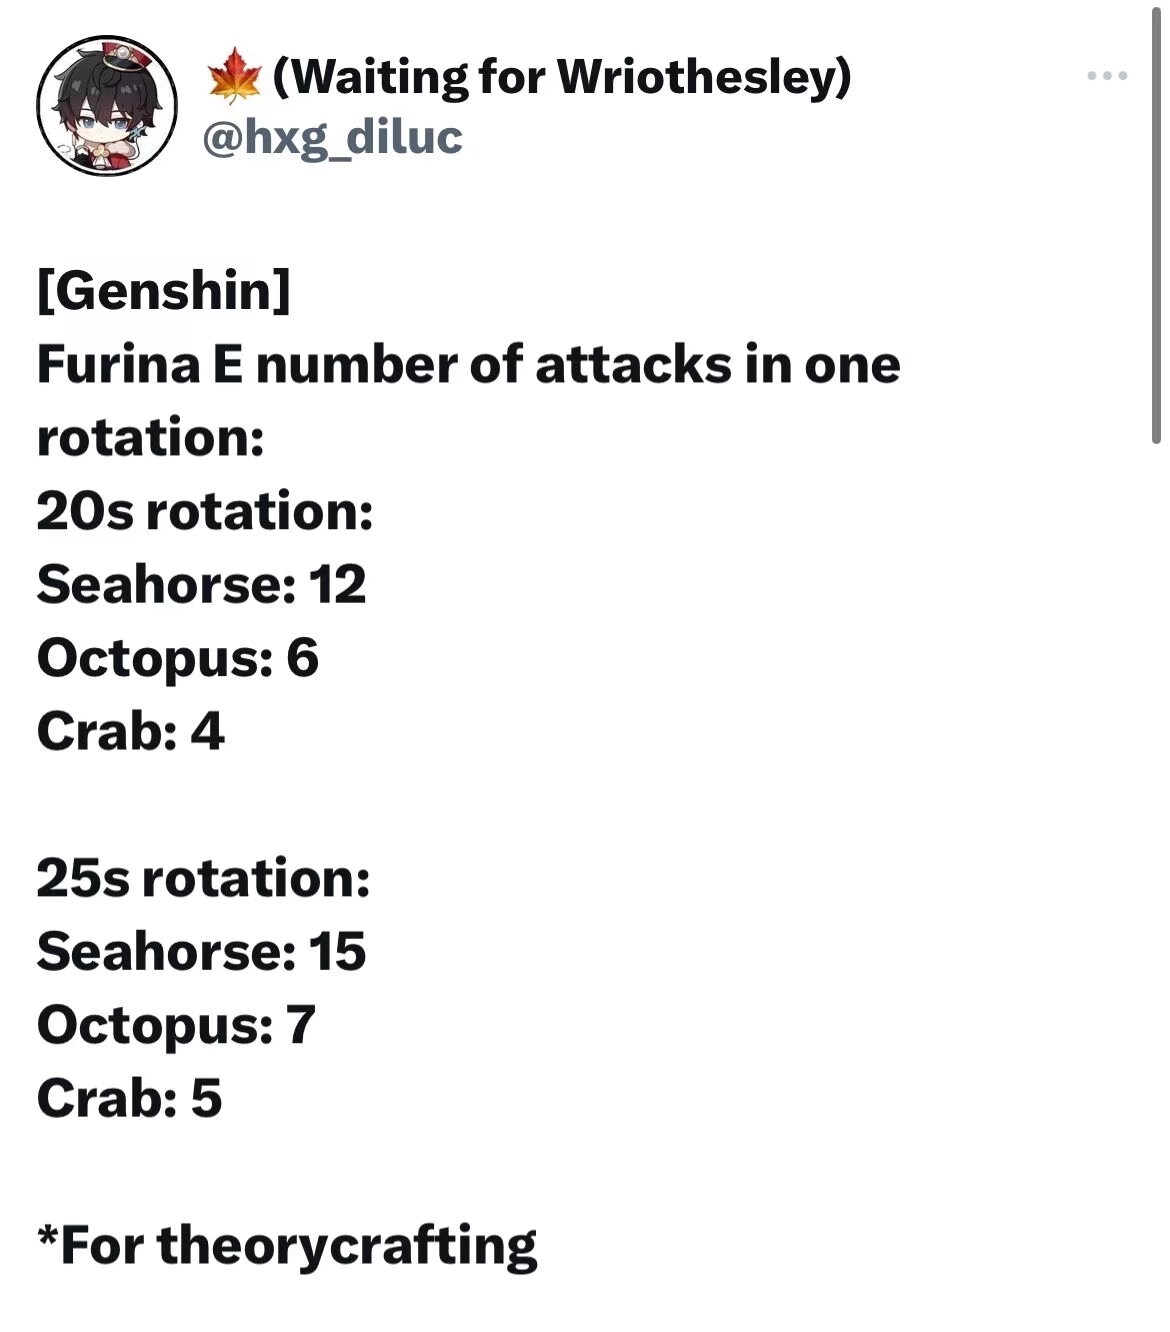Open the chibi character profile avatar
Image resolution: width=1170 pixels, height=1332 pixels.
107,106
